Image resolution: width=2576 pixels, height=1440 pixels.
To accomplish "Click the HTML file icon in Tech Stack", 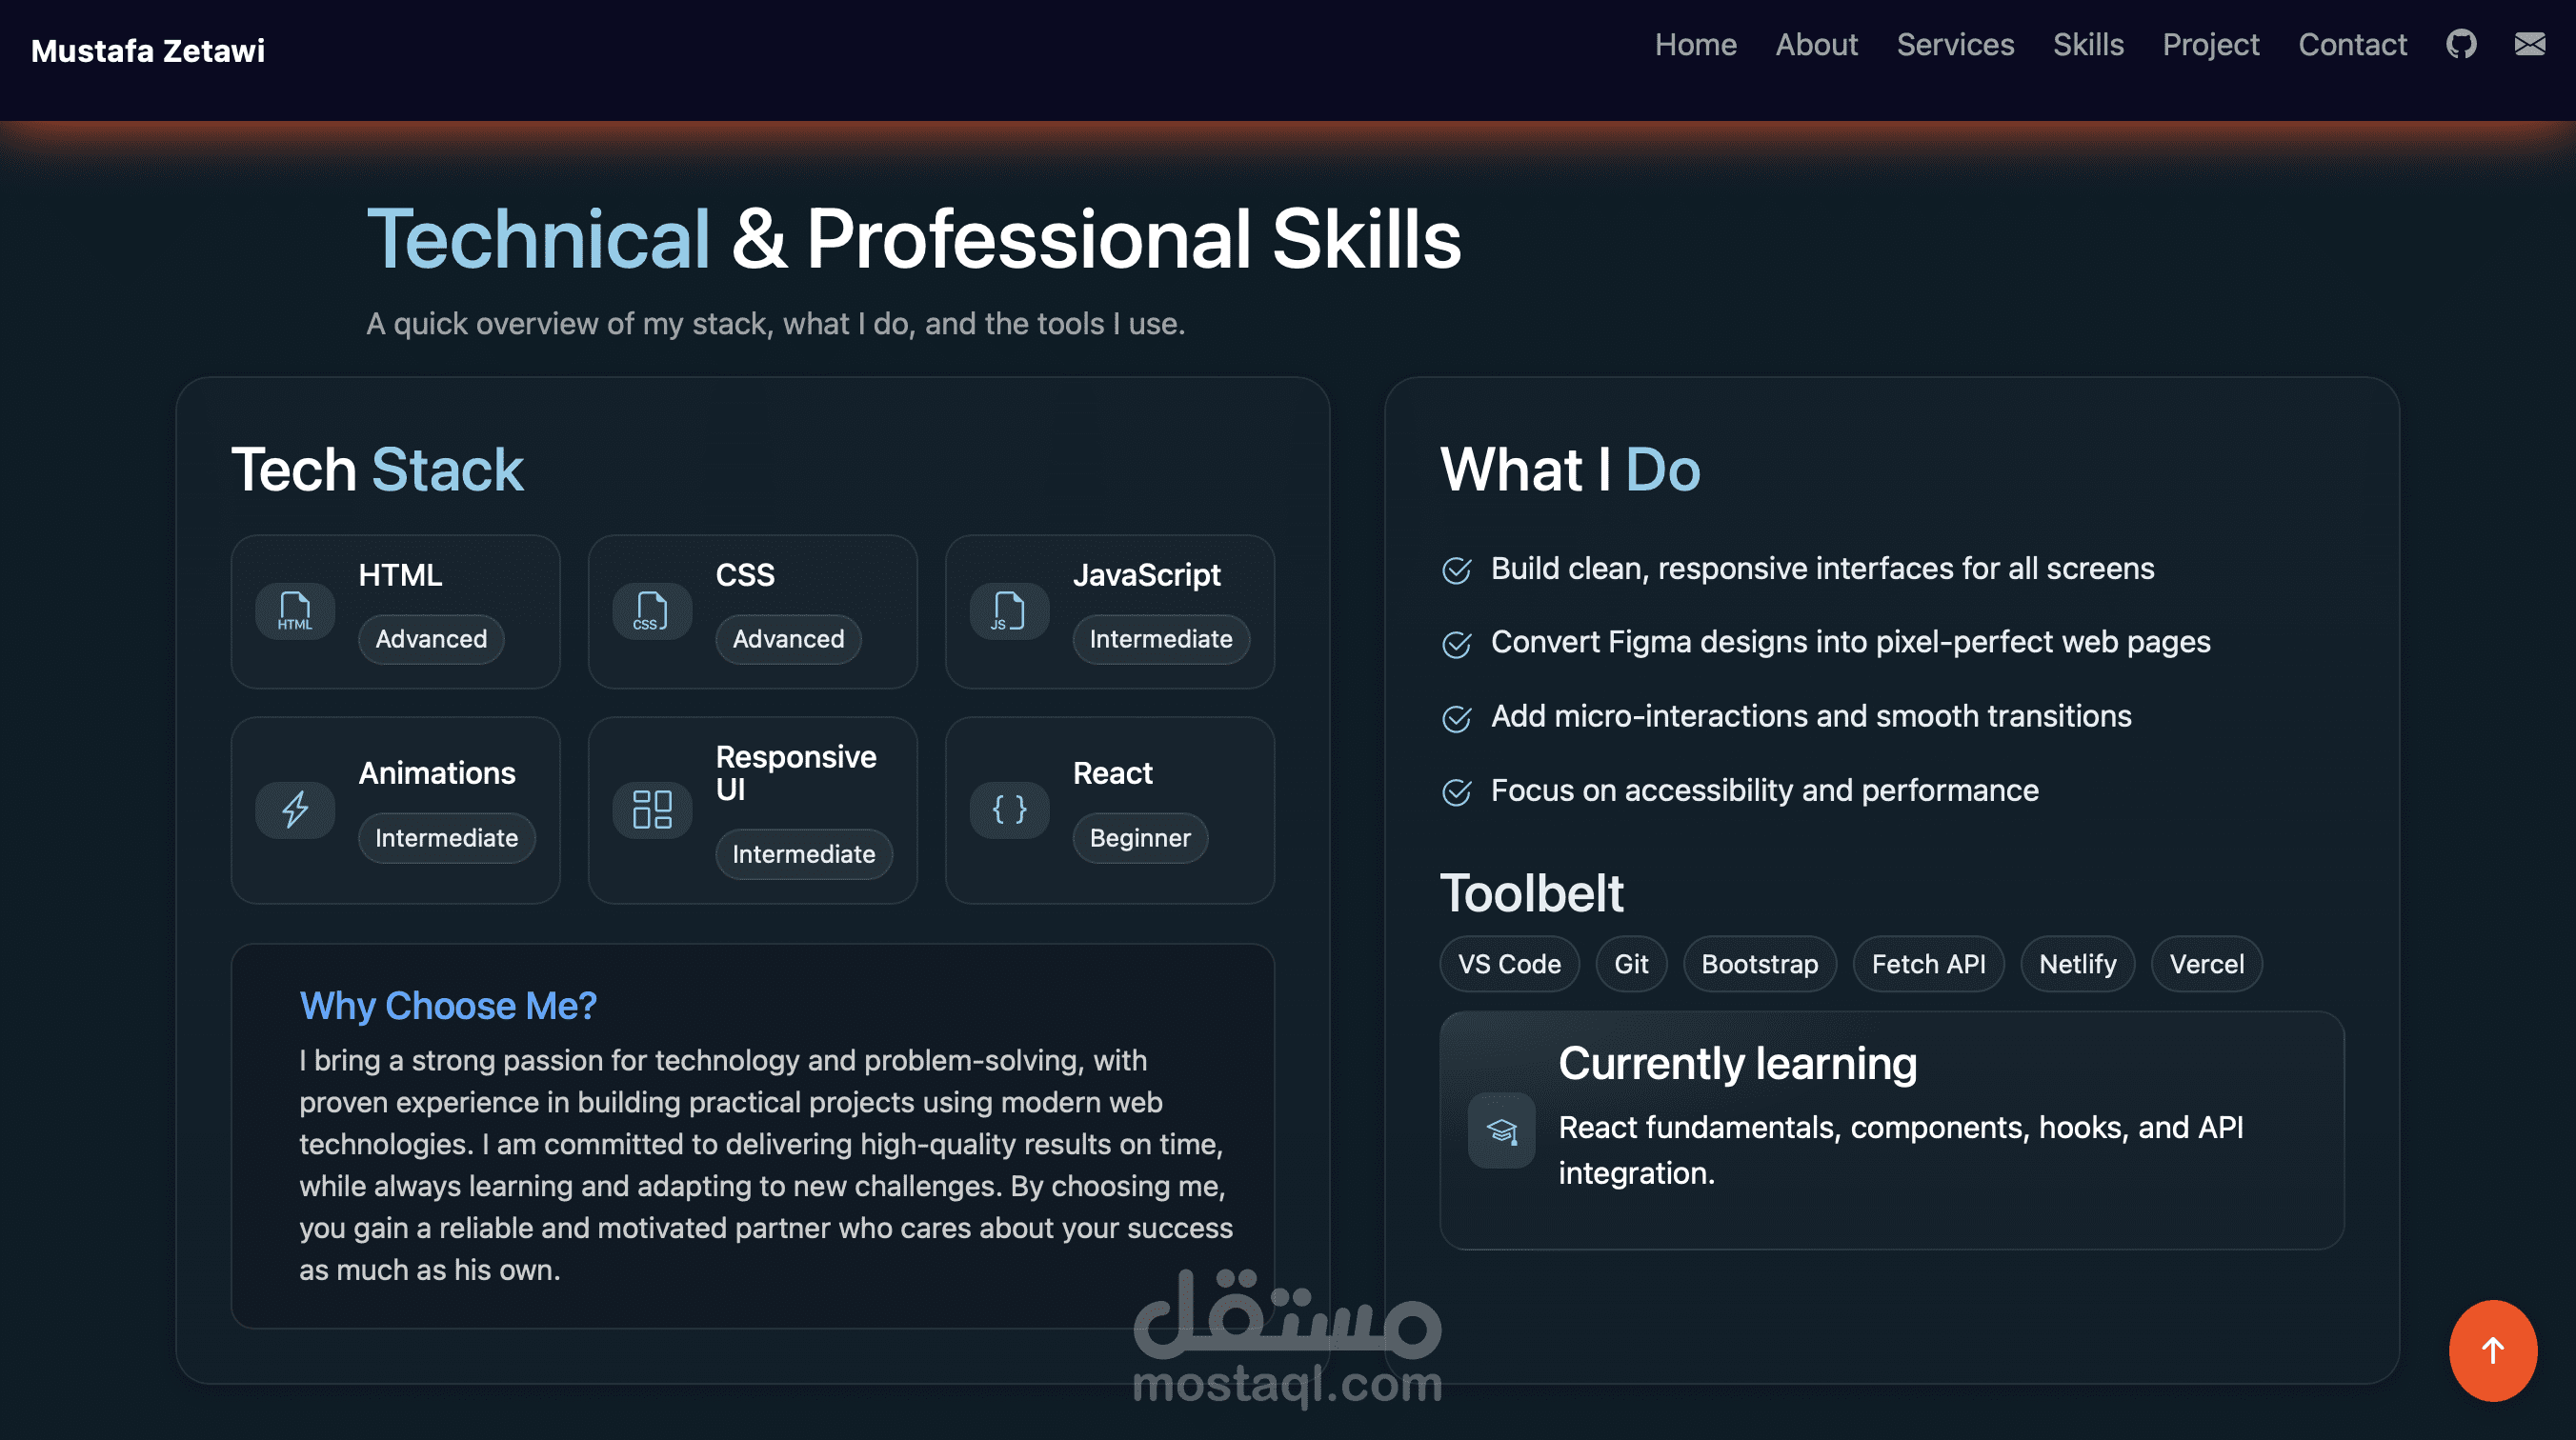I will tap(295, 611).
